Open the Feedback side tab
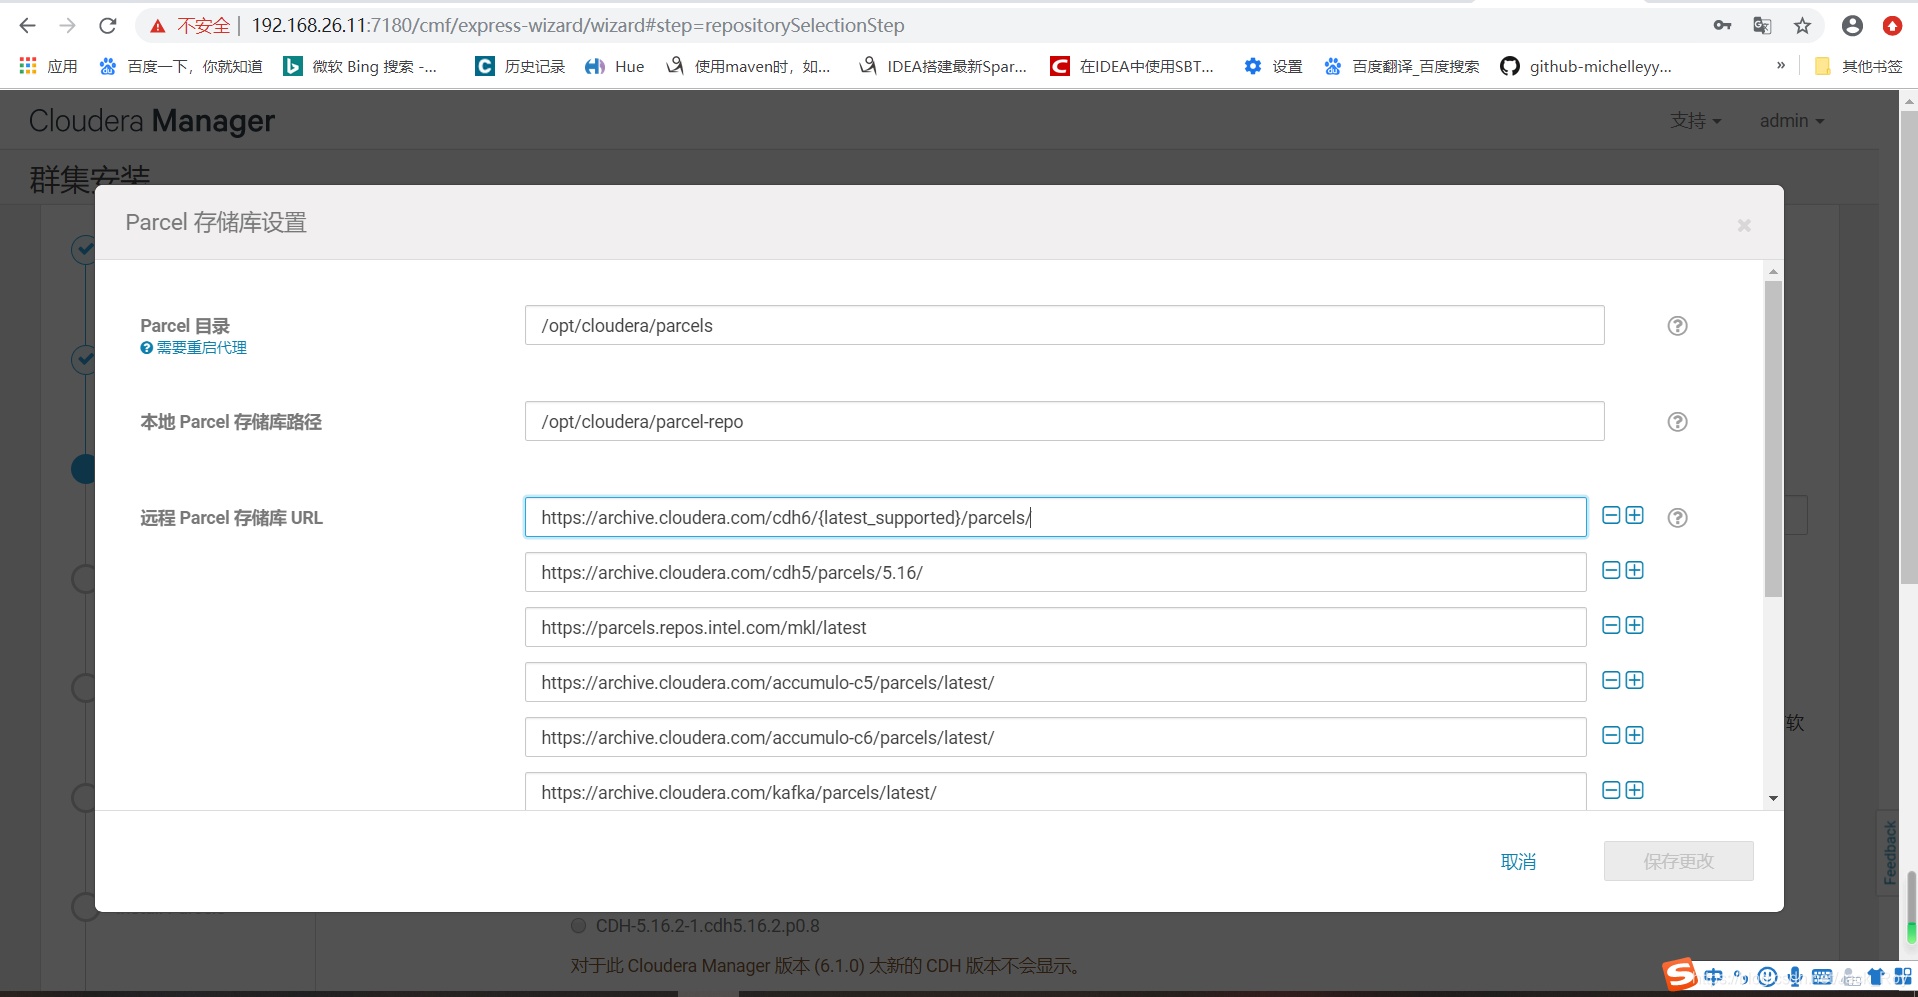1918x997 pixels. [1889, 852]
